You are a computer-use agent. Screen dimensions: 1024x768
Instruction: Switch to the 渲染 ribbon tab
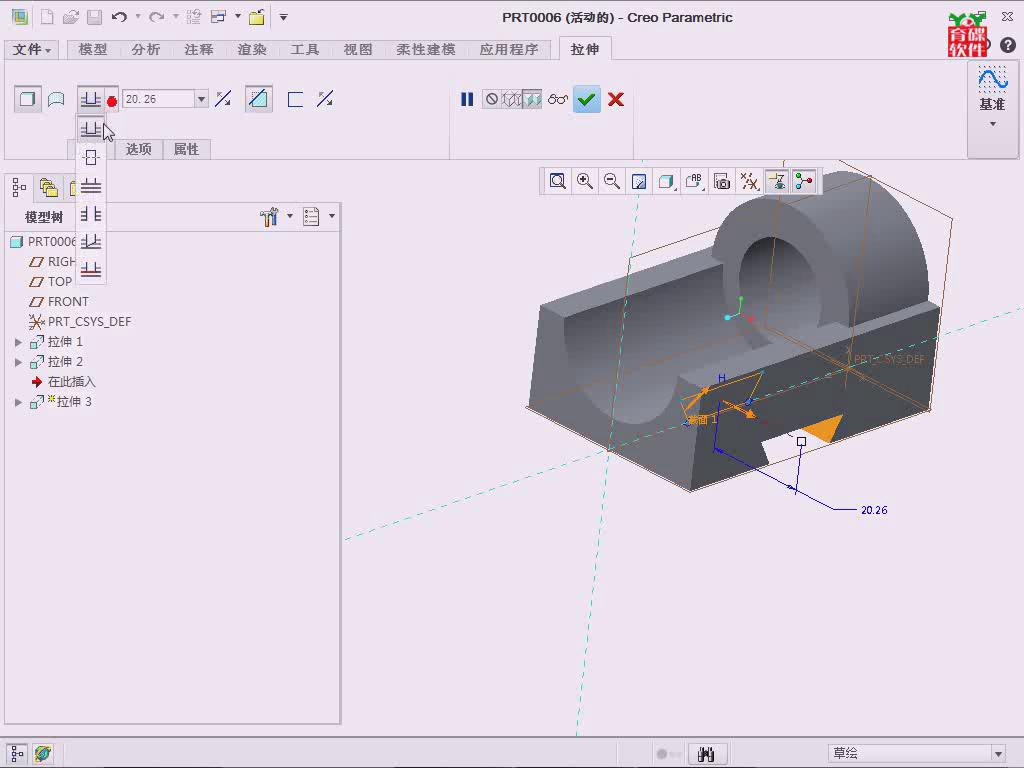pos(252,50)
